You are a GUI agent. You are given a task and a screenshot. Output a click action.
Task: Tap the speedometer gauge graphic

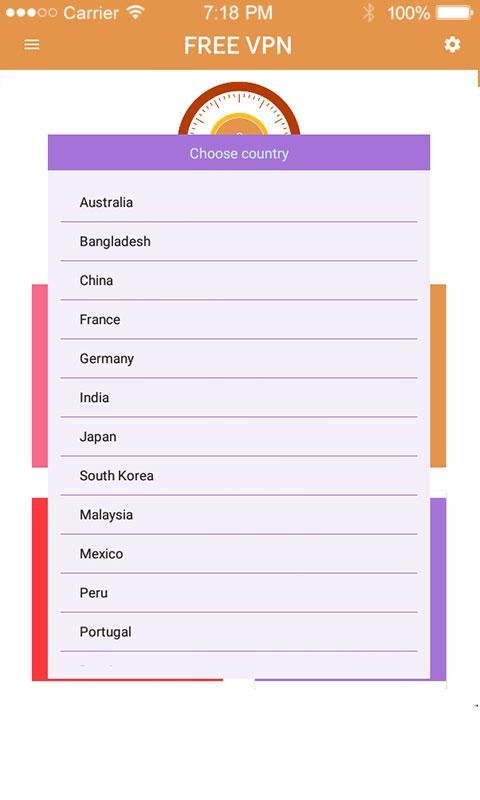pyautogui.click(x=239, y=108)
